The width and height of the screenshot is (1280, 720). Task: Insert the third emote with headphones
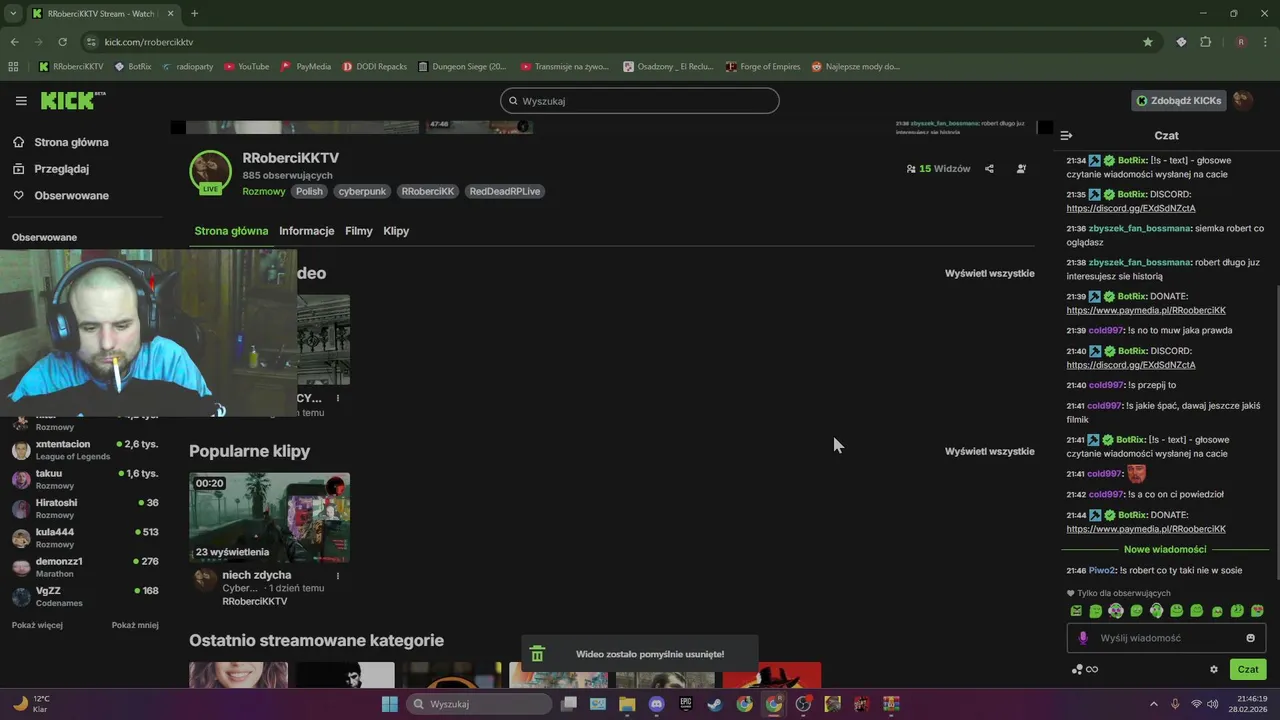point(1116,611)
